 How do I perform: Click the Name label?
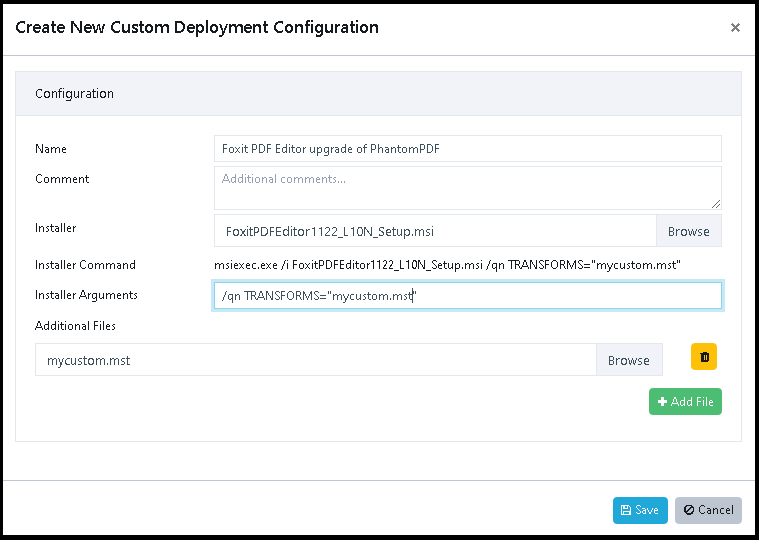tap(51, 149)
